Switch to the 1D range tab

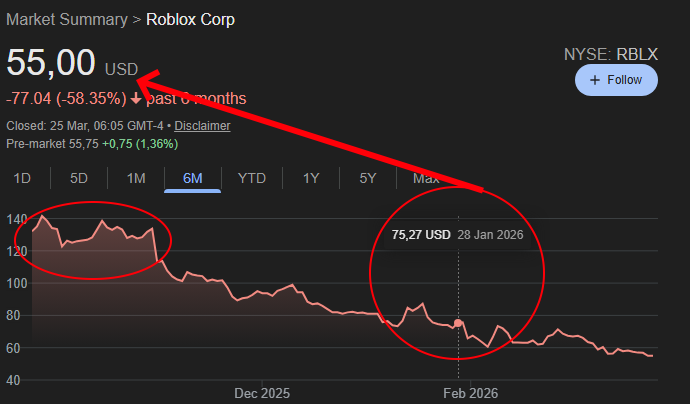(x=22, y=178)
